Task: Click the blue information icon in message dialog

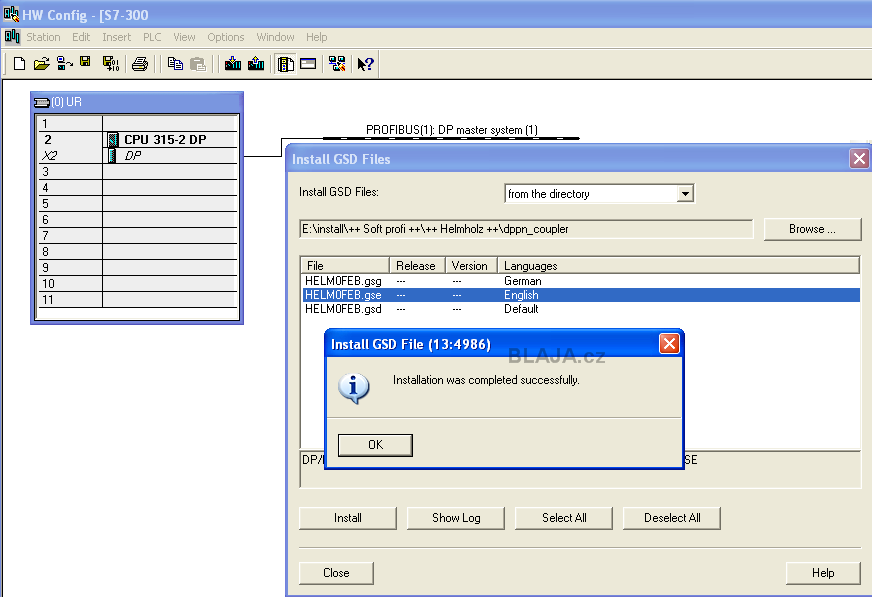Action: point(354,387)
